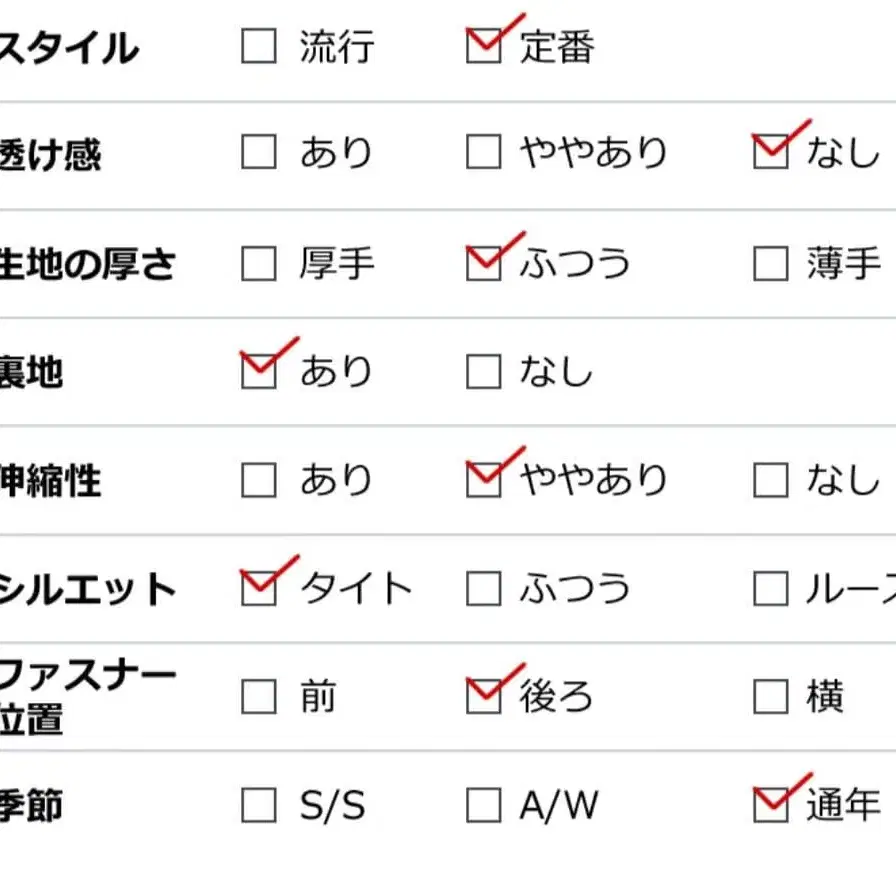The height and width of the screenshot is (896, 896).
Task: Select ふつう in the シルエット row
Action: pos(483,588)
